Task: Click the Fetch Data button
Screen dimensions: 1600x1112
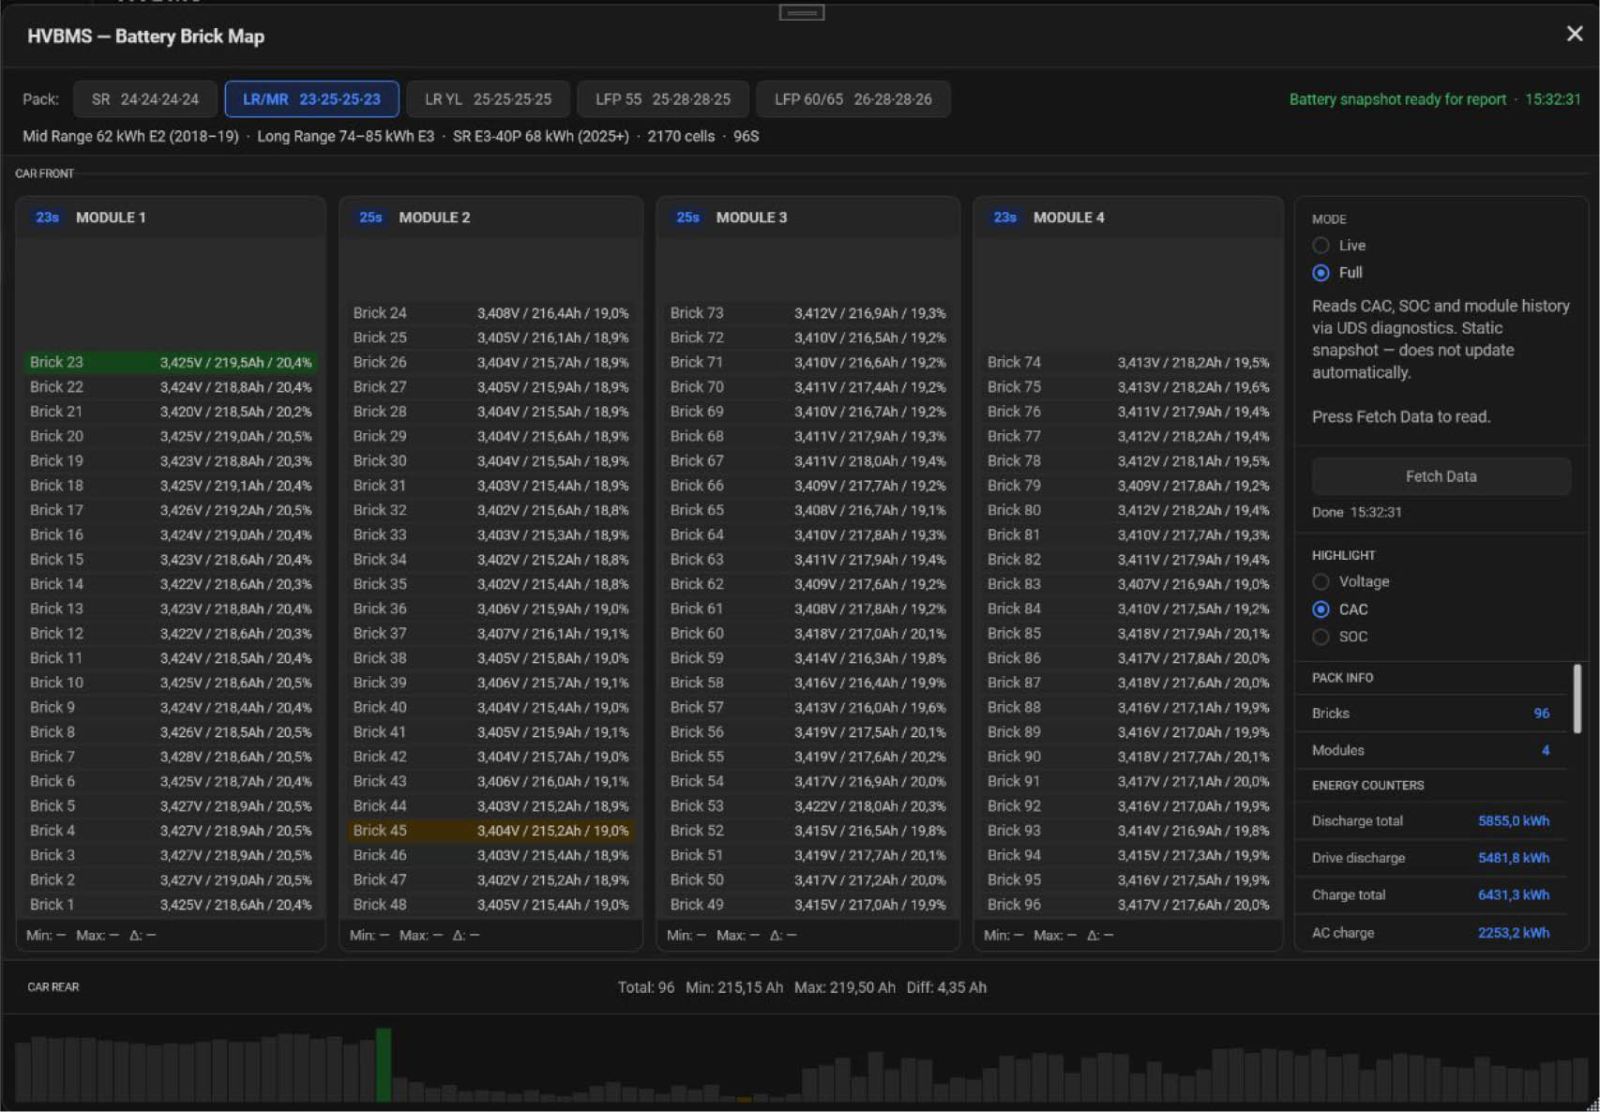Action: 1441,476
